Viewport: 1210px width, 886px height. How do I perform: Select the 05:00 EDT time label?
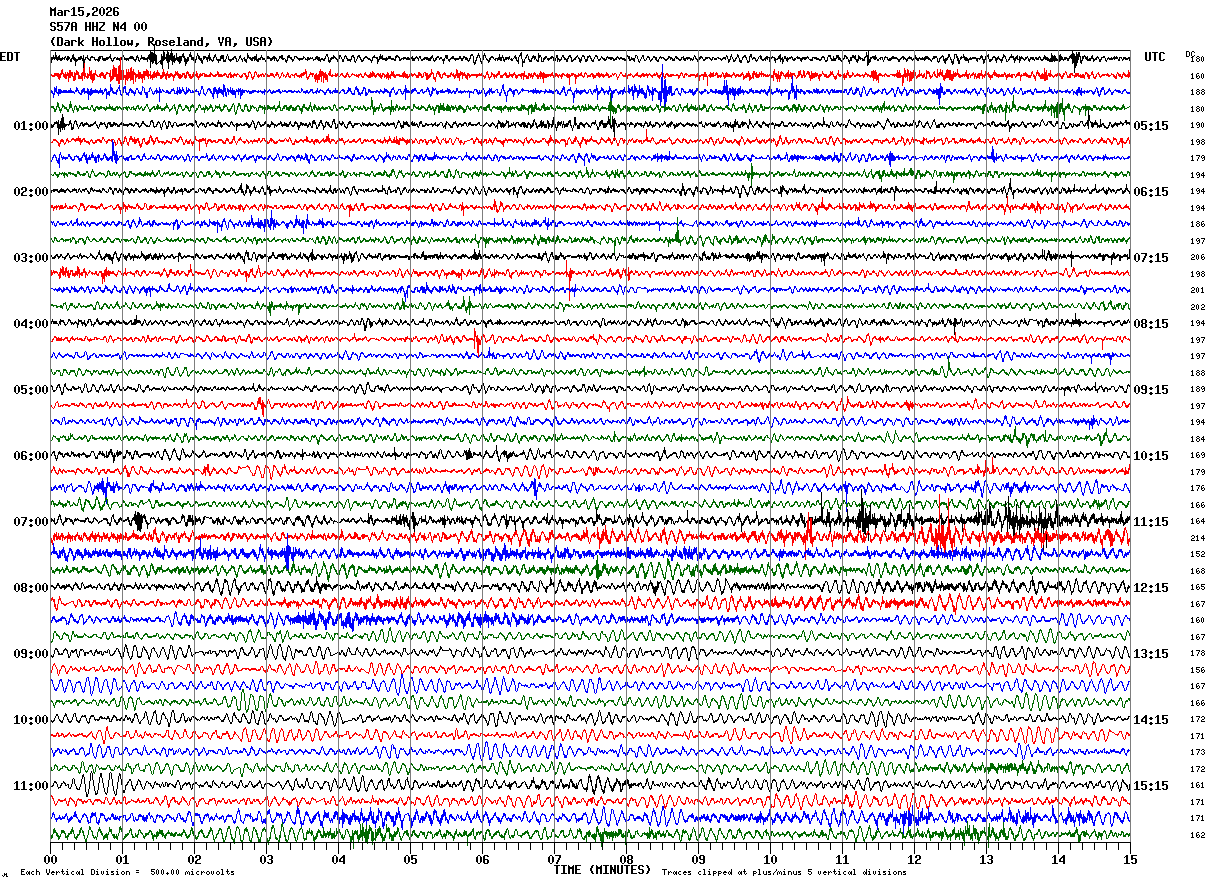(x=31, y=390)
